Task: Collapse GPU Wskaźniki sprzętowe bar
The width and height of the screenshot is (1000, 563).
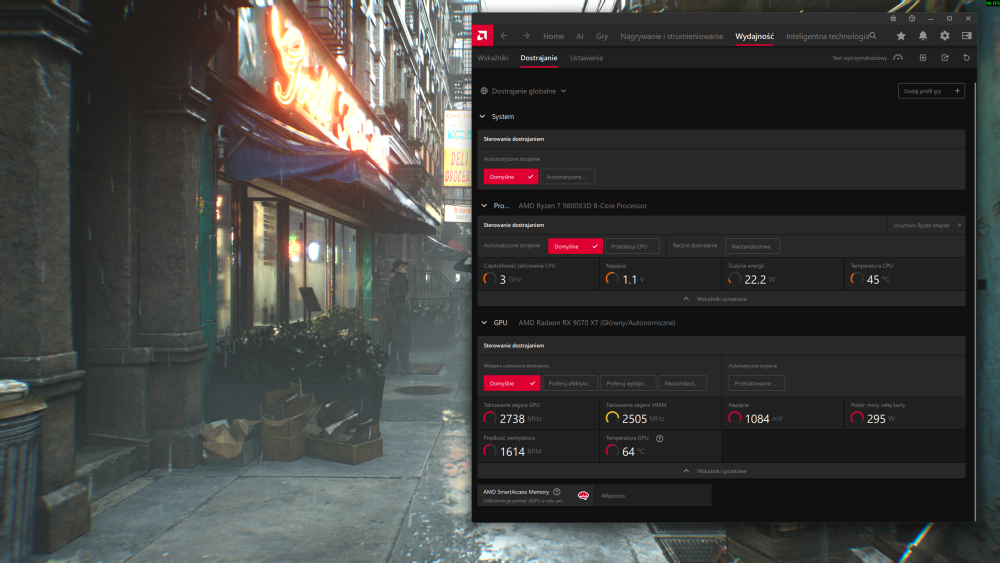Action: click(x=721, y=471)
